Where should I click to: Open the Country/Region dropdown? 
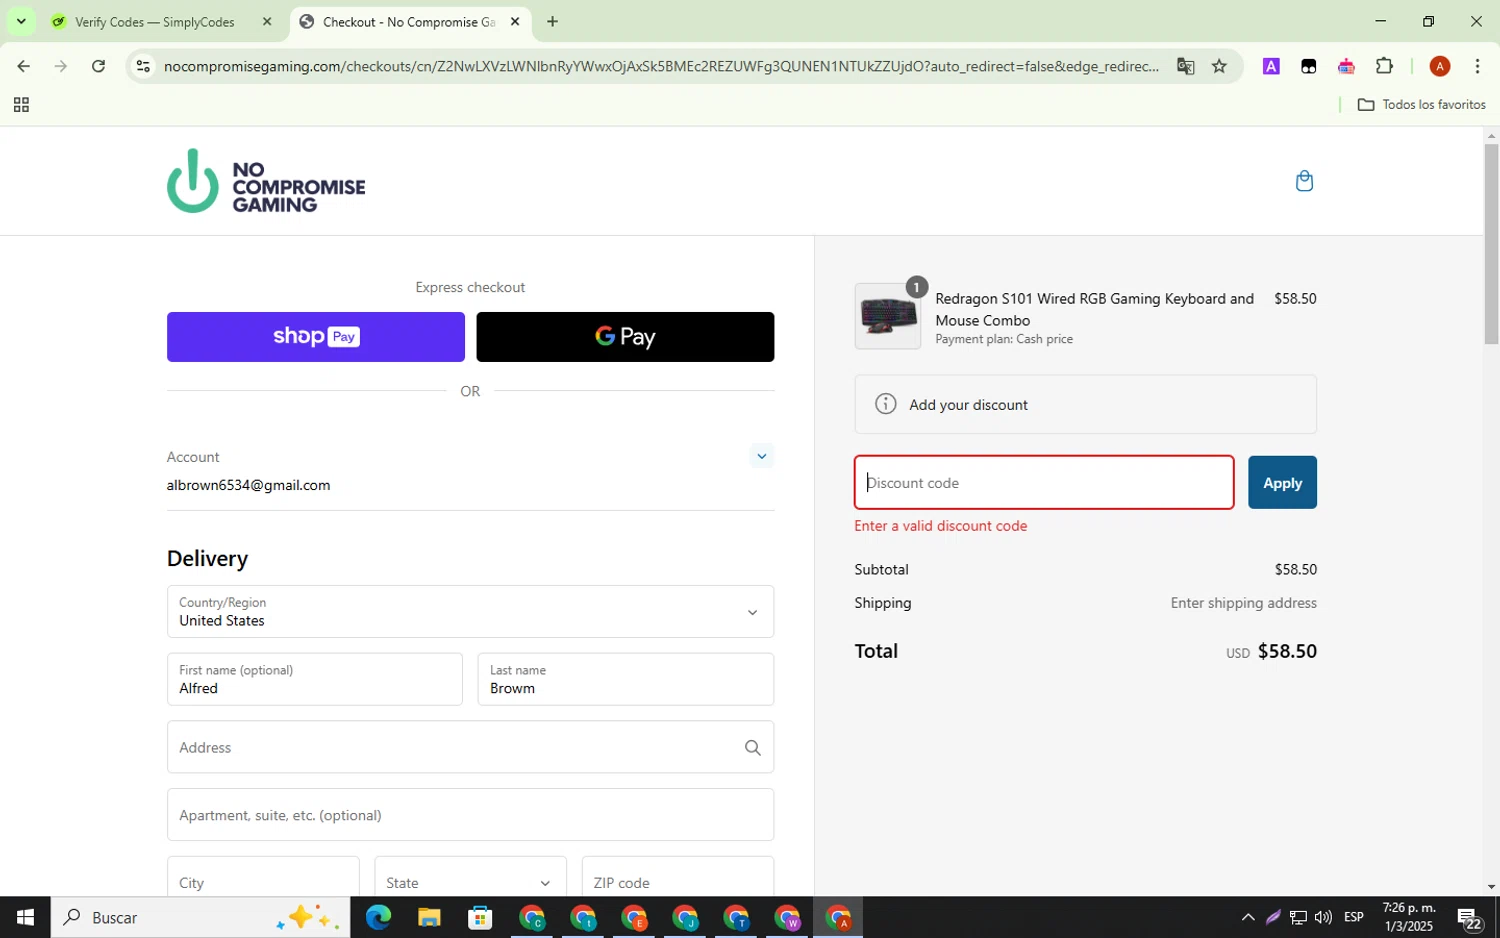tap(470, 611)
